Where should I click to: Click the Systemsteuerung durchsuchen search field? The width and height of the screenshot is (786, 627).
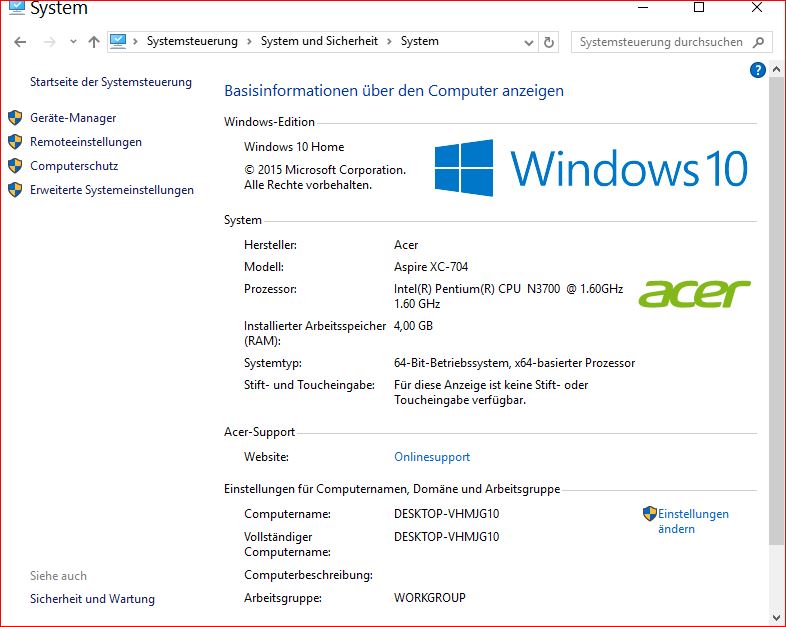pyautogui.click(x=660, y=42)
